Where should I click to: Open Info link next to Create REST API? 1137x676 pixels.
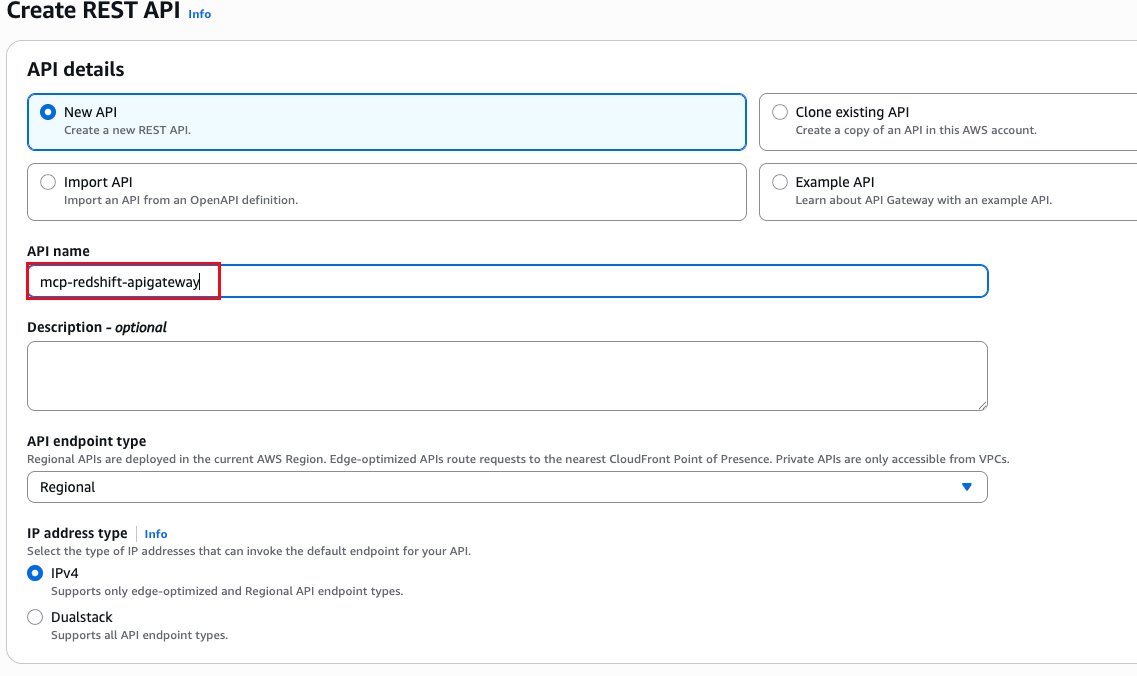pyautogui.click(x=199, y=14)
